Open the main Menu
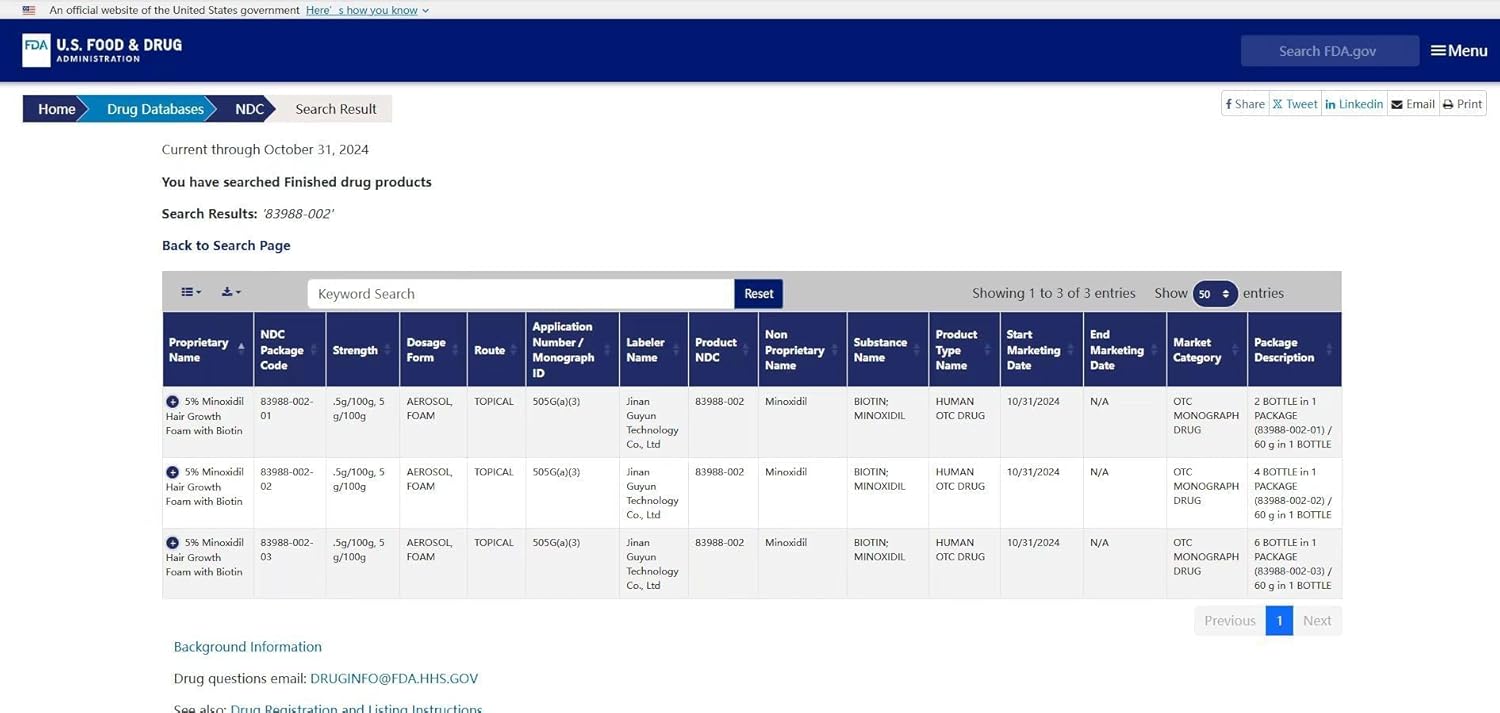This screenshot has height=713, width=1500. click(1458, 51)
